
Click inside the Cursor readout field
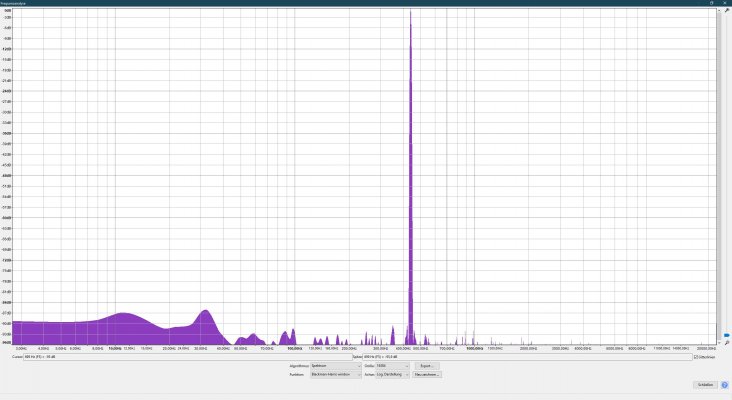point(188,357)
